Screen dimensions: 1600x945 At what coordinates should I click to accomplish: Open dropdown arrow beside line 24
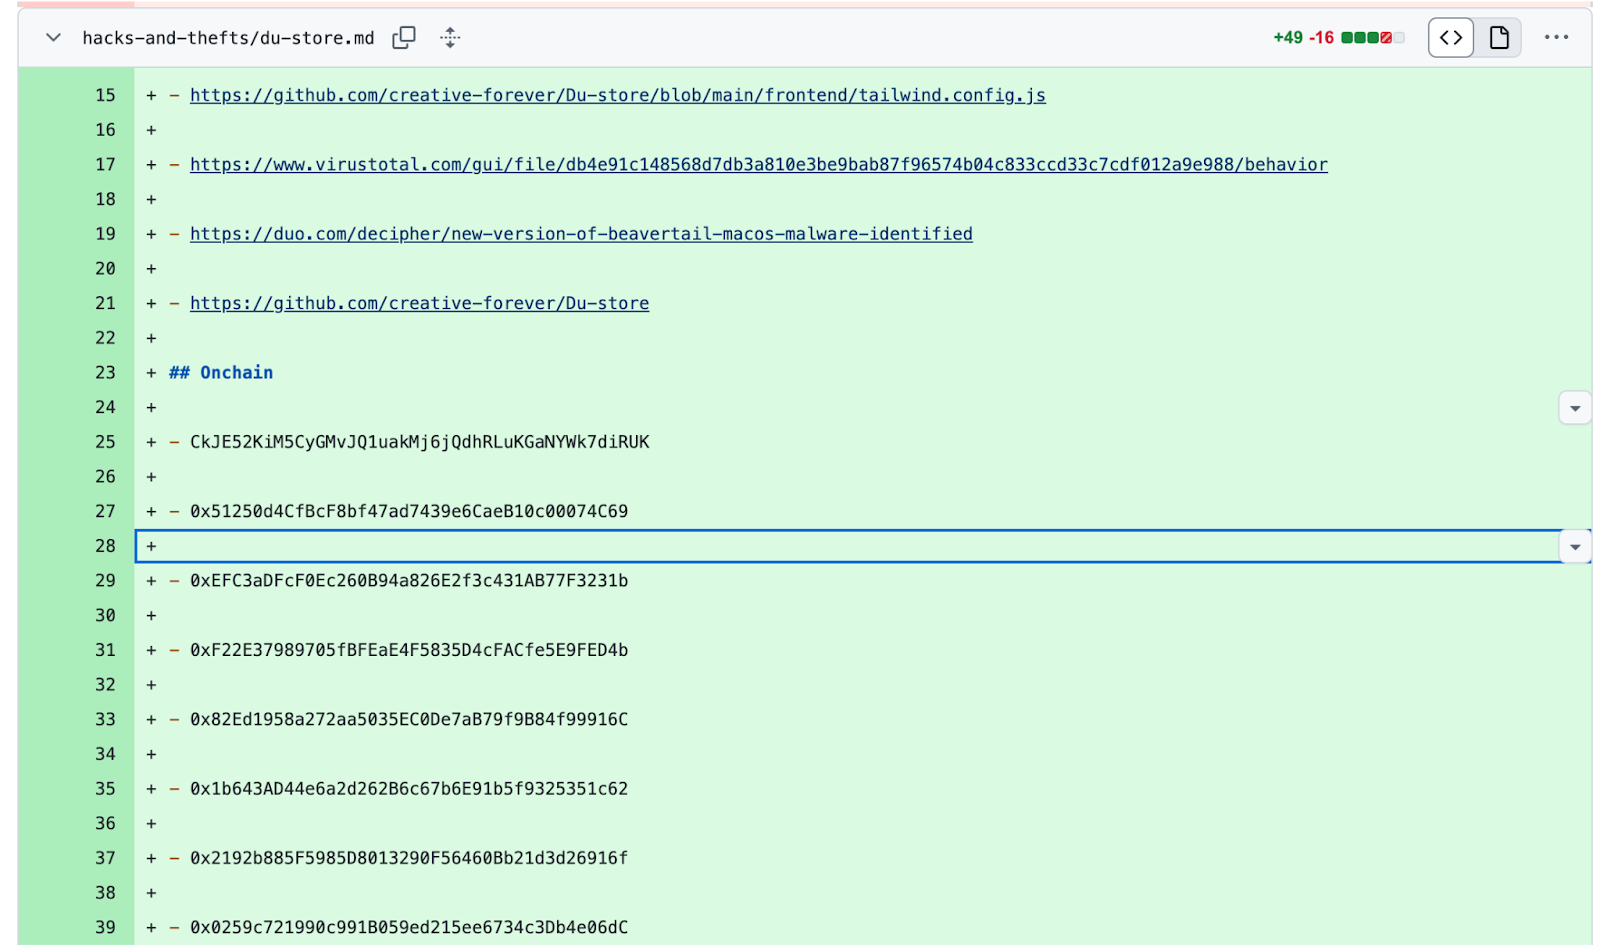tap(1575, 408)
